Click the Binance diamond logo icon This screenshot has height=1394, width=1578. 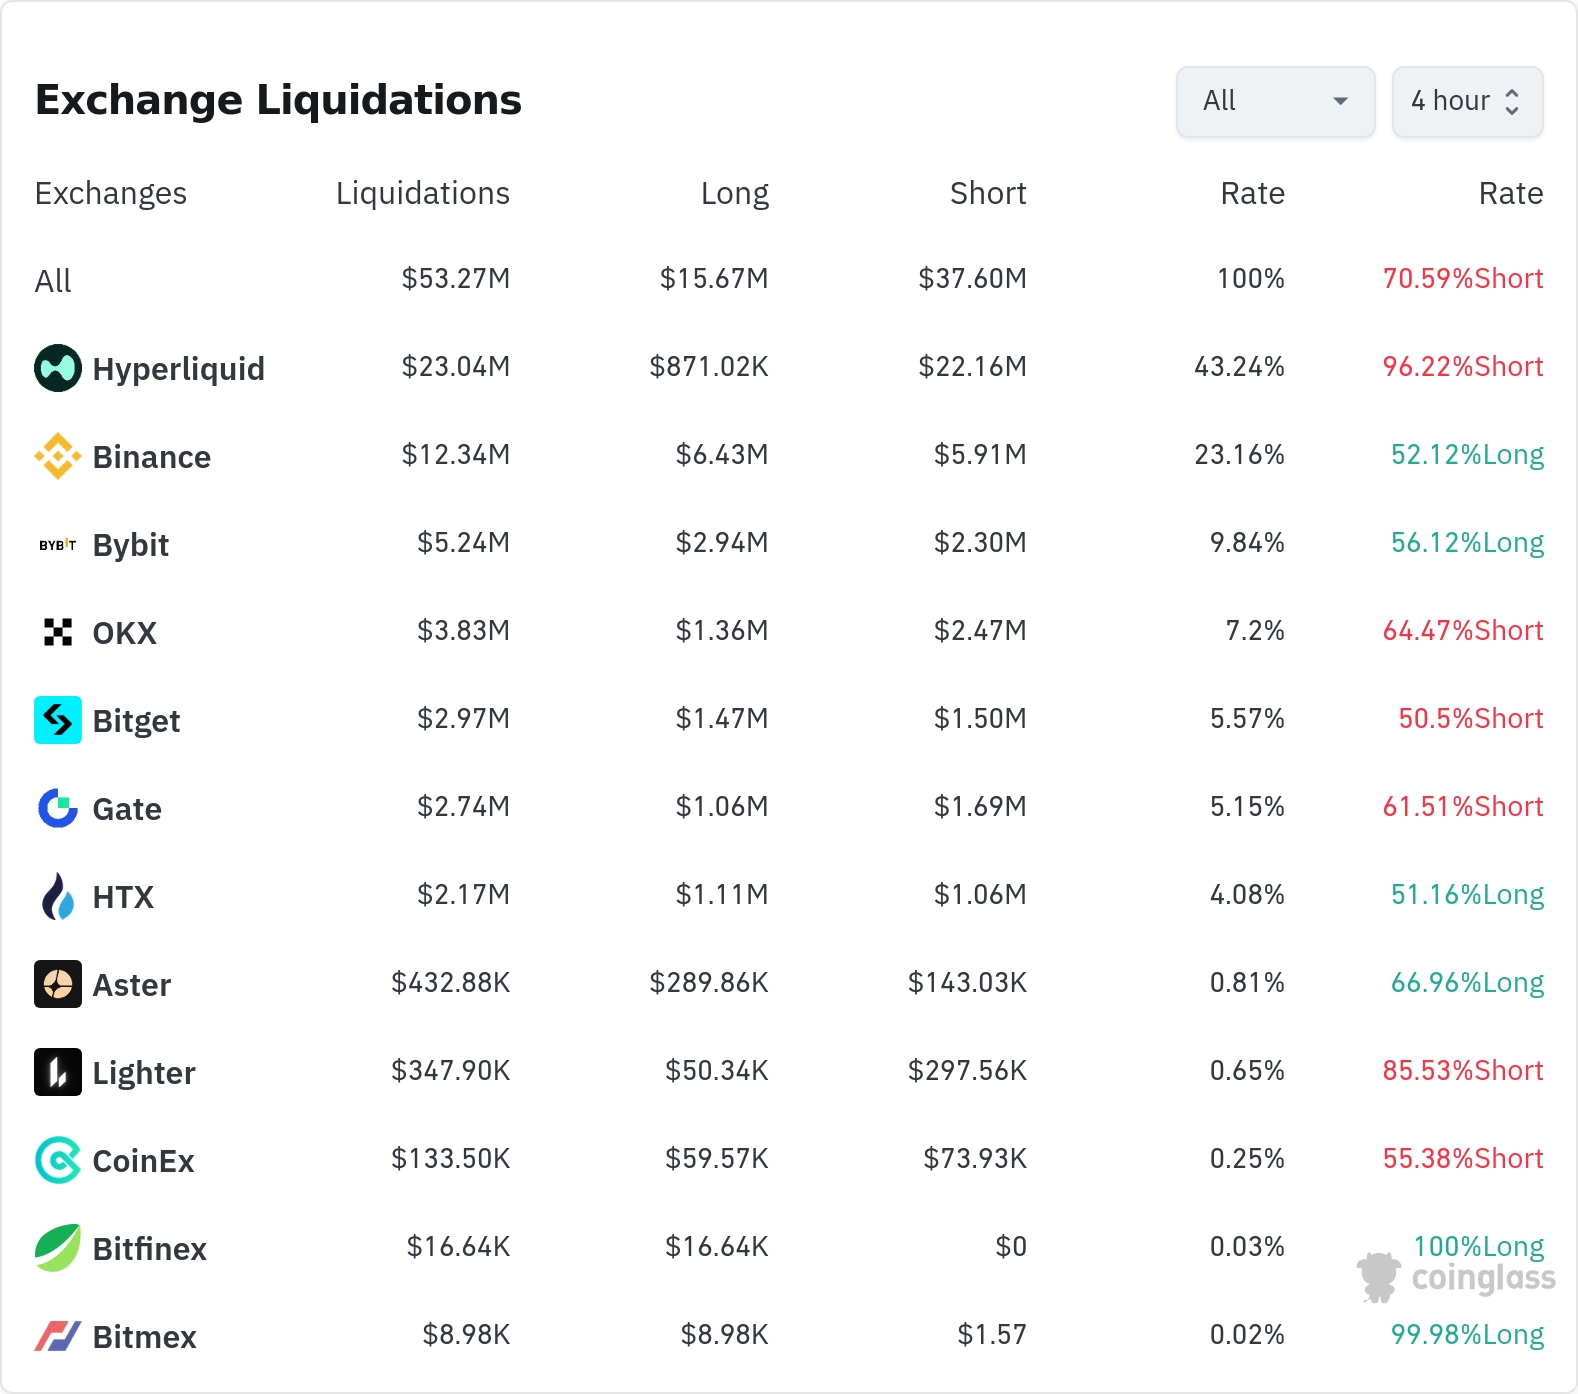tap(58, 456)
